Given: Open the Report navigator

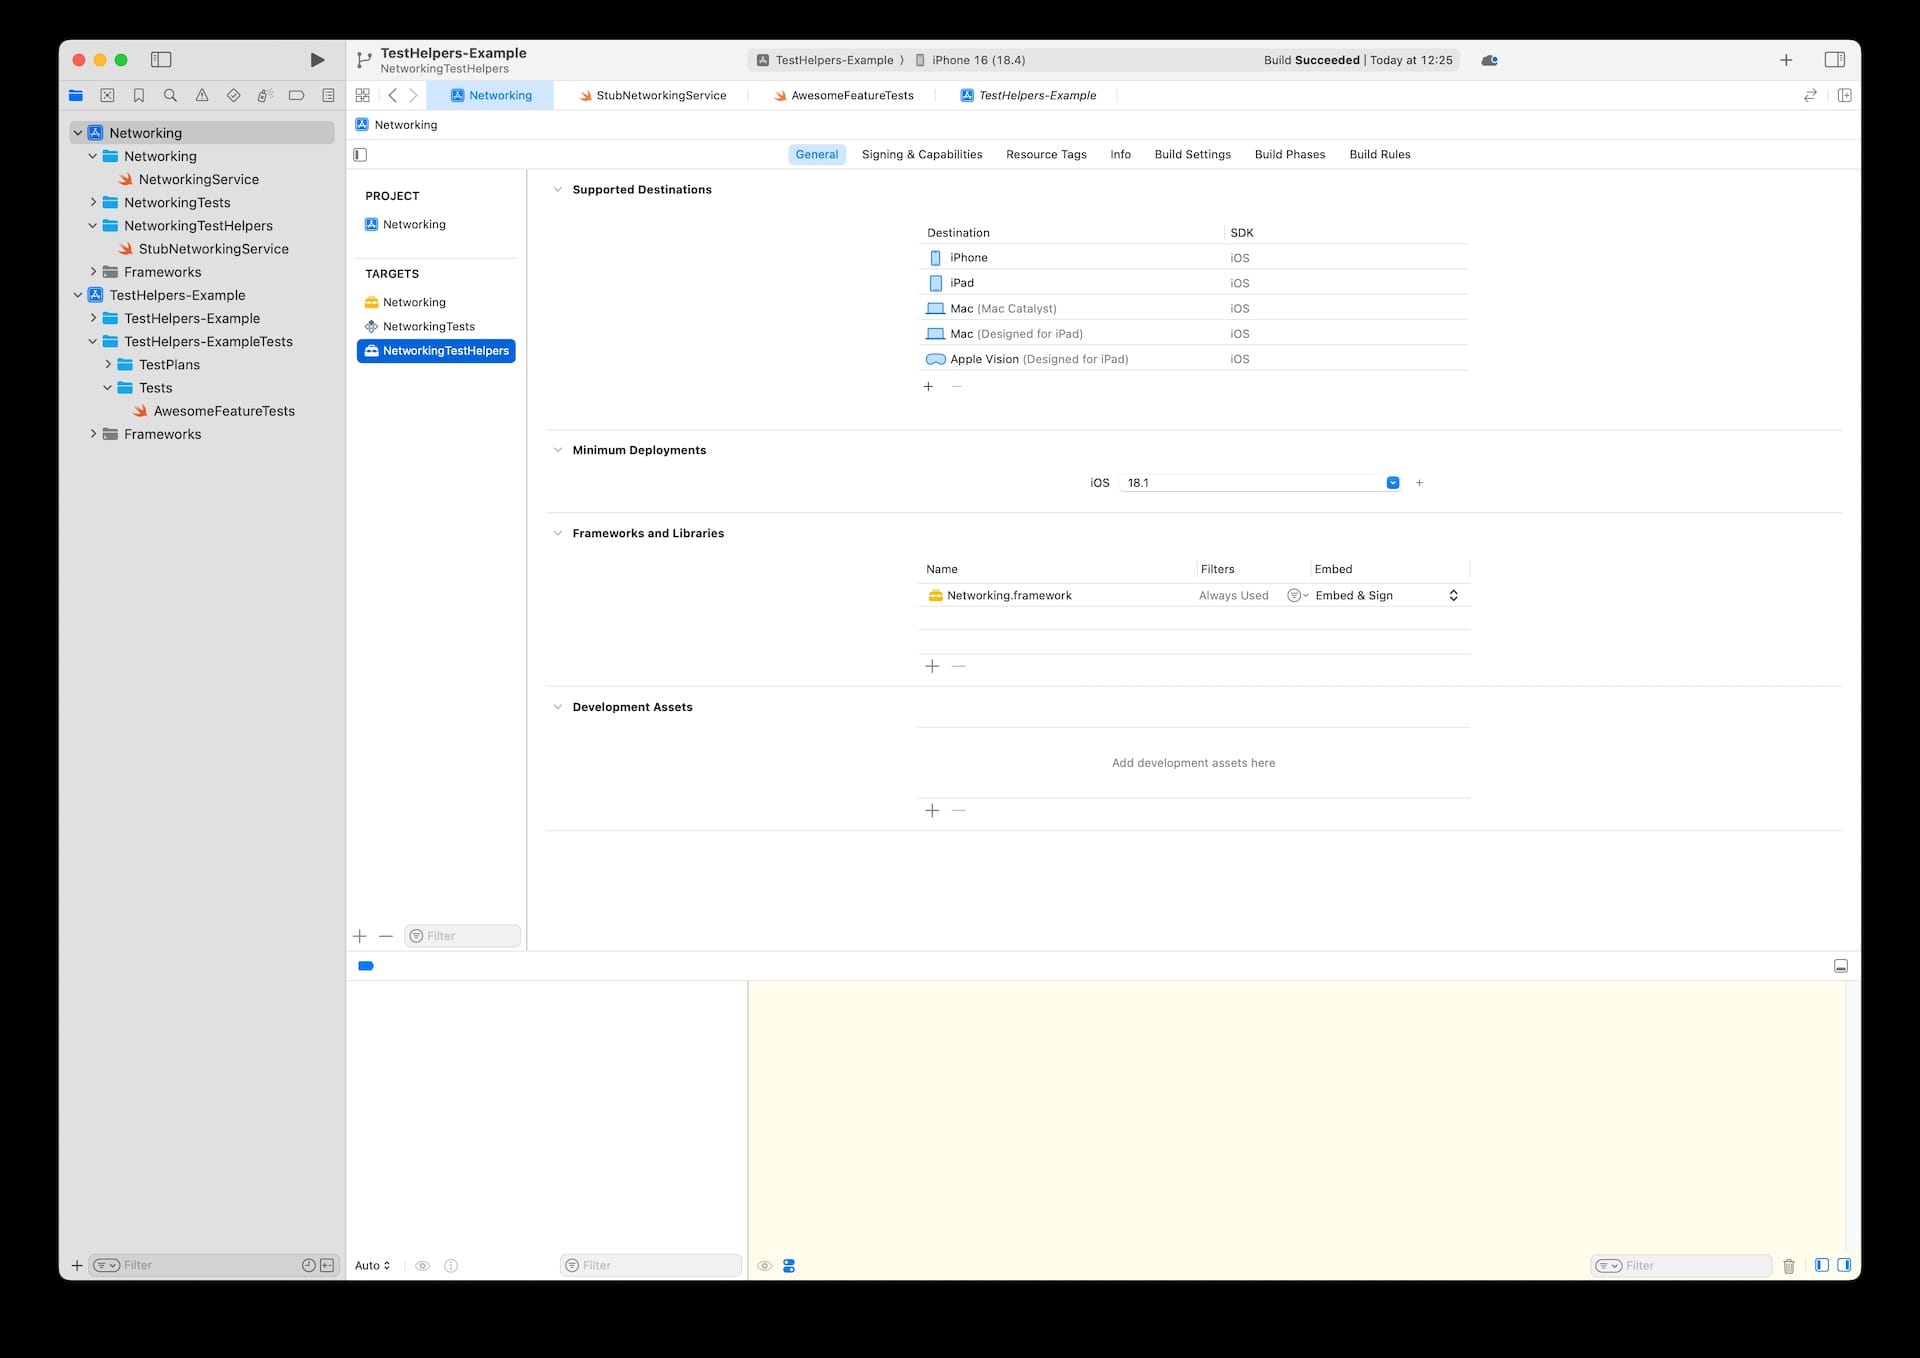Looking at the screenshot, I should pyautogui.click(x=328, y=95).
